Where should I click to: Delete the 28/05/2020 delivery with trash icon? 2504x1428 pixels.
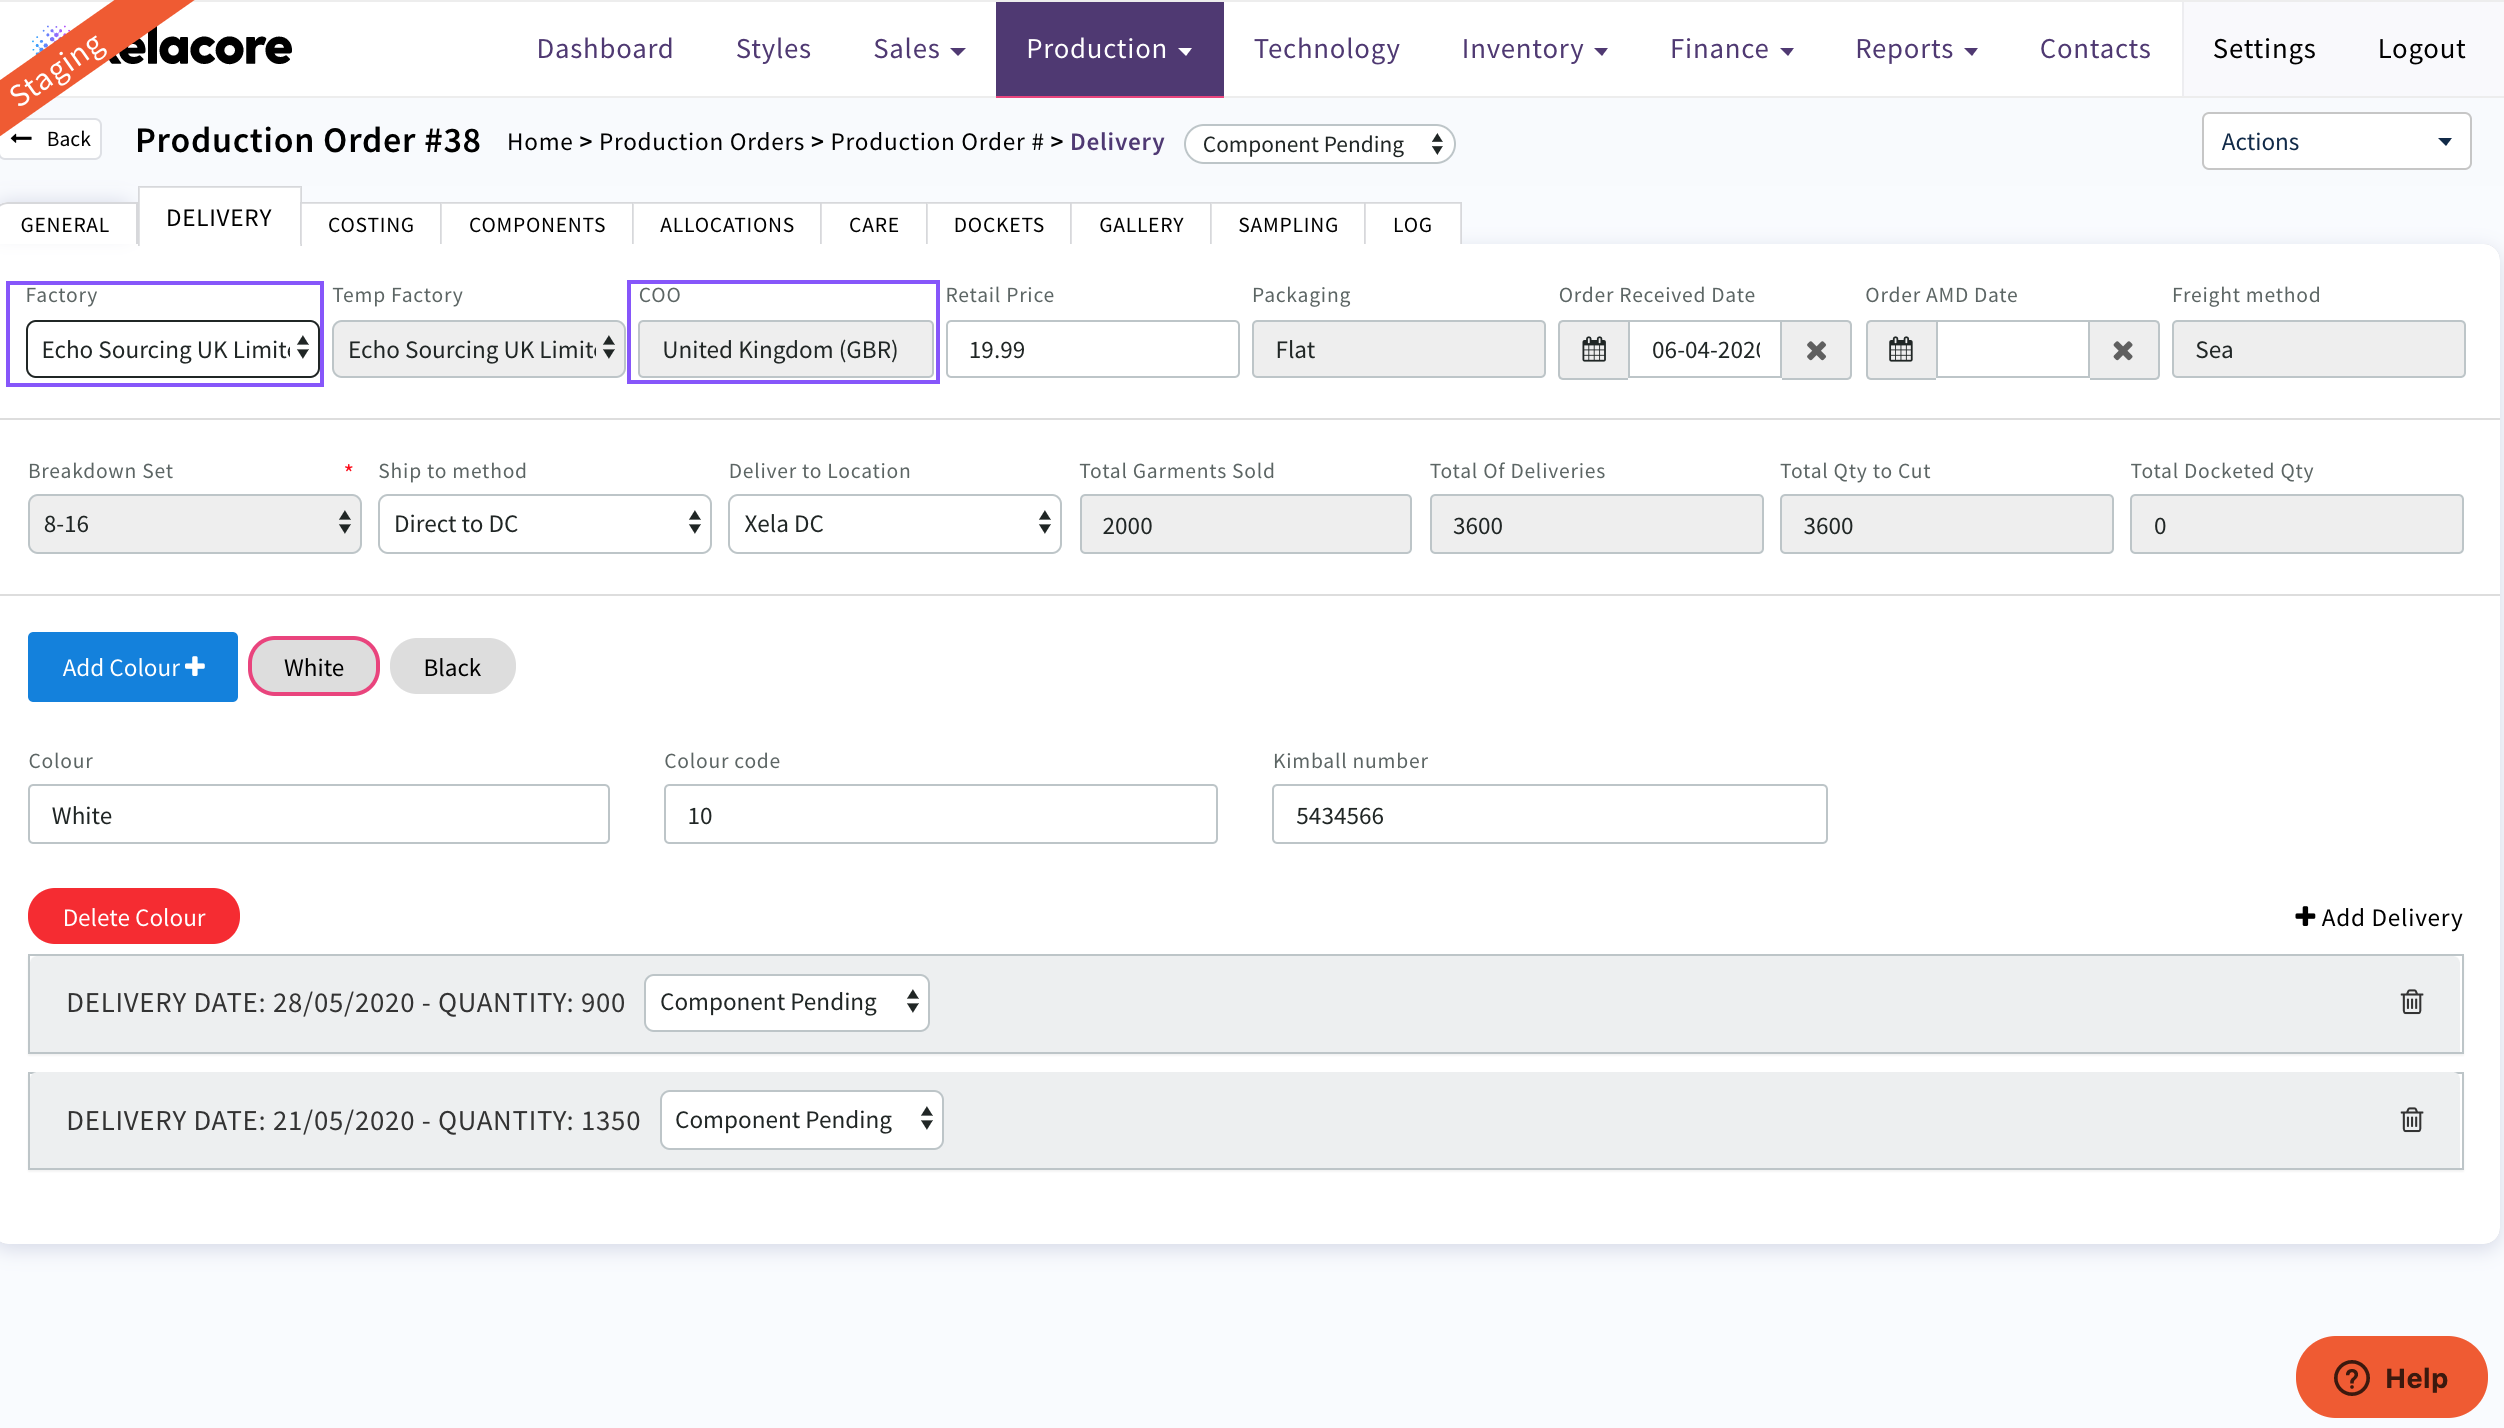(x=2411, y=1002)
